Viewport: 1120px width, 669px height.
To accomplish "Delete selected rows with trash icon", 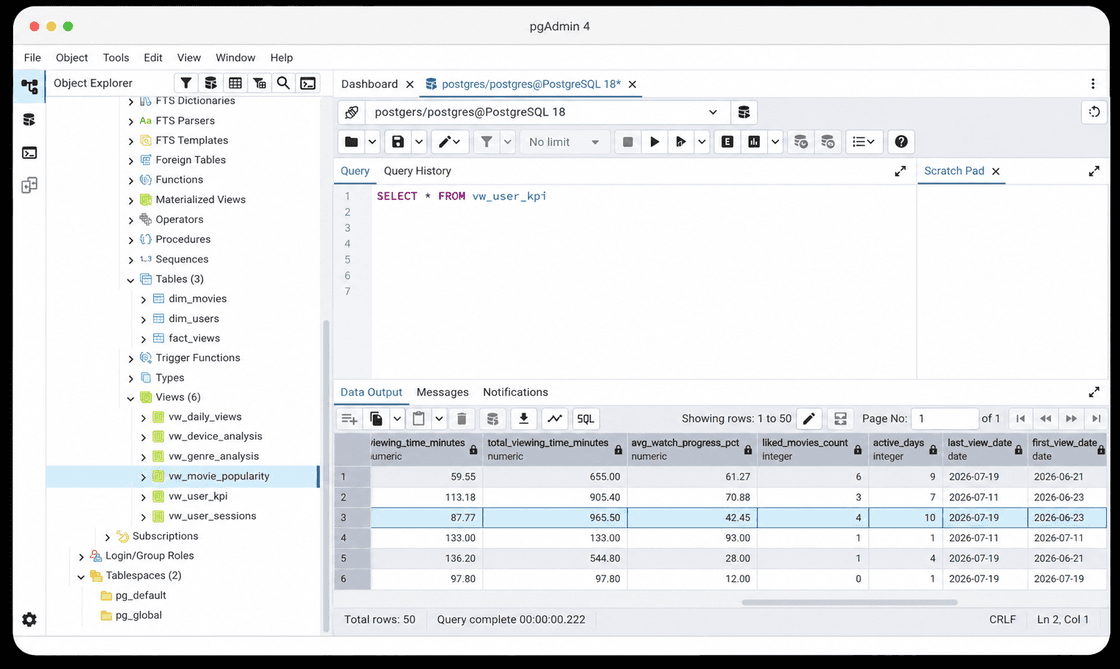I will (x=461, y=418).
